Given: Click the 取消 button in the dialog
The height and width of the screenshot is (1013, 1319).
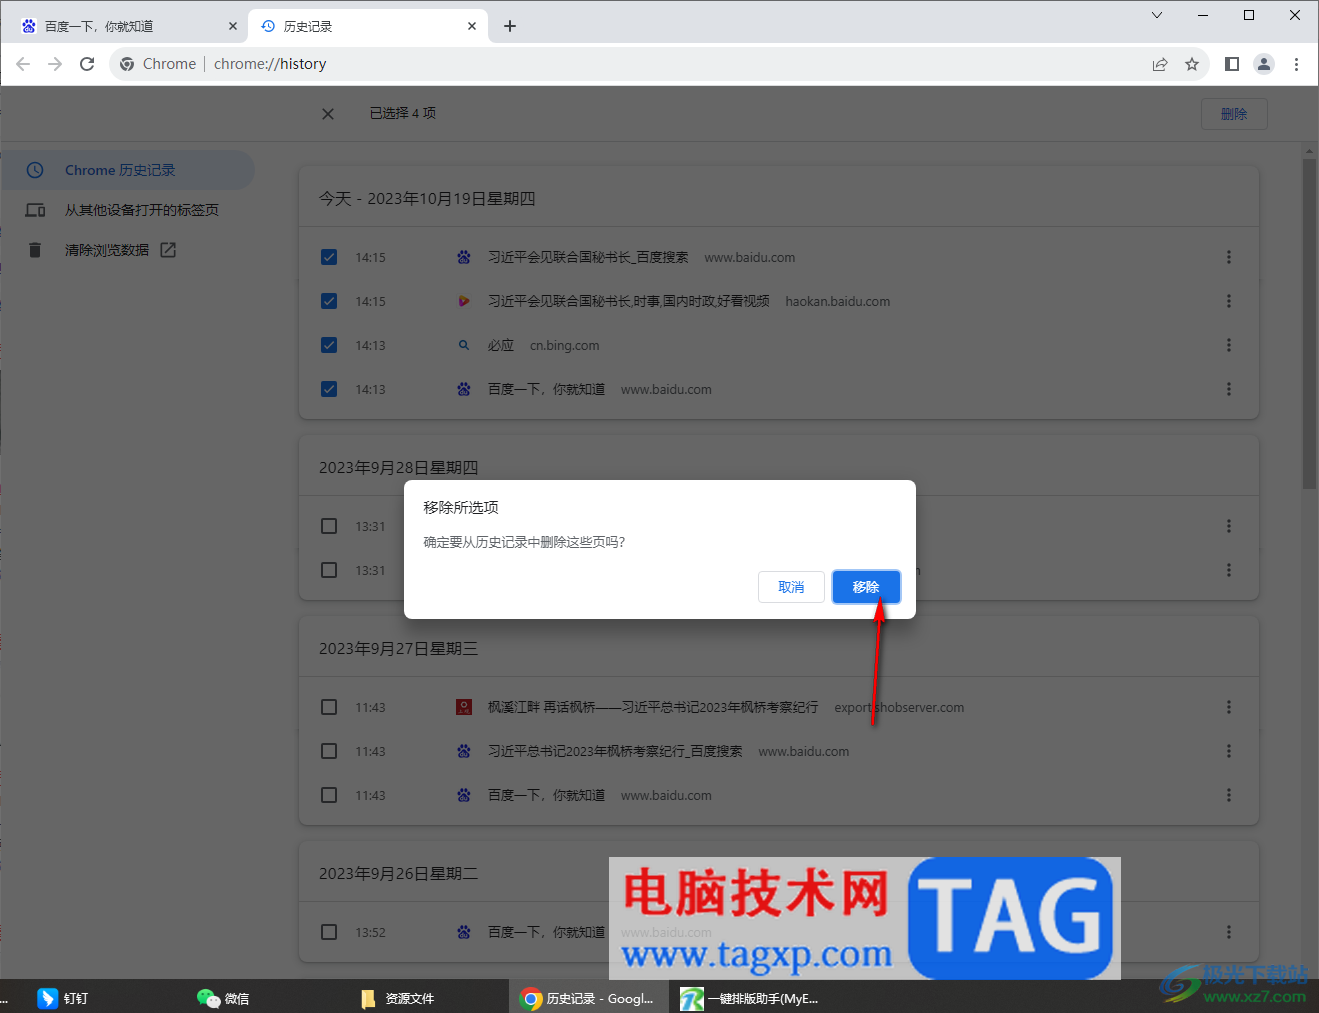Looking at the screenshot, I should click(x=791, y=587).
